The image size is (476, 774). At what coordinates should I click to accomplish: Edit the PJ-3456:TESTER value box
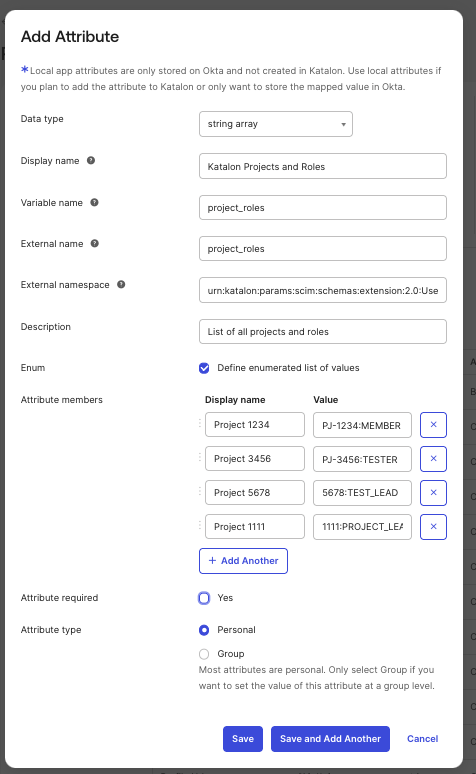tap(362, 459)
